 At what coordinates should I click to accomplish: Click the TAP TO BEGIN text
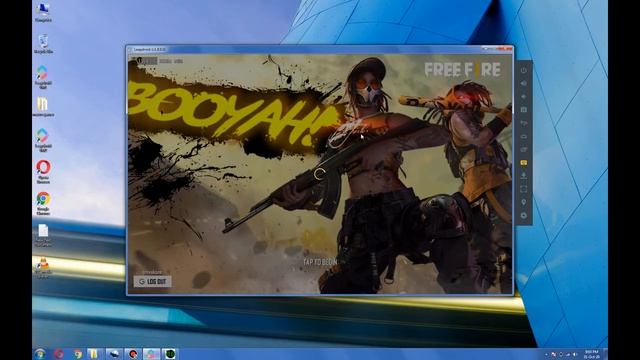click(320, 262)
